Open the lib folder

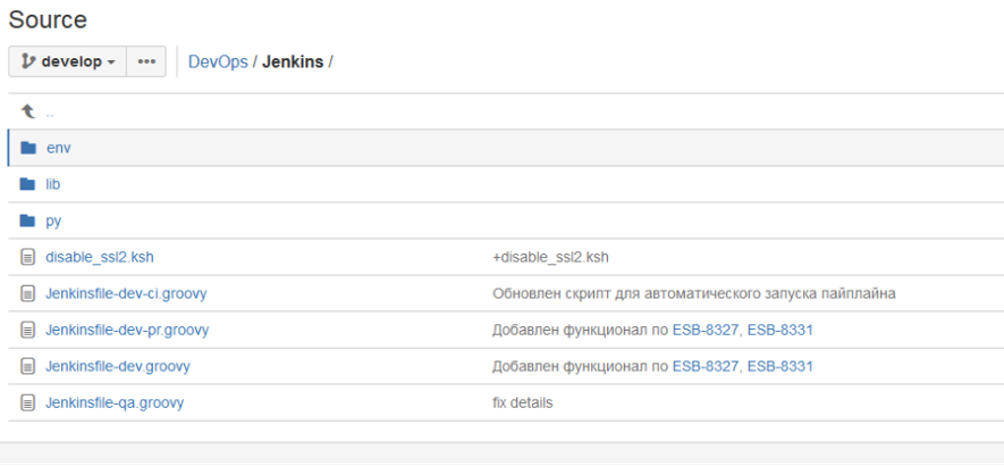tap(53, 184)
